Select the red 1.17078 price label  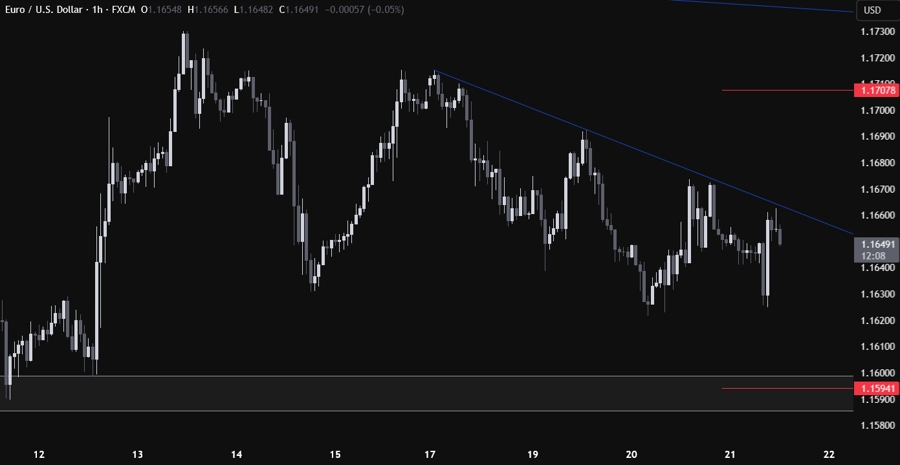coord(877,91)
